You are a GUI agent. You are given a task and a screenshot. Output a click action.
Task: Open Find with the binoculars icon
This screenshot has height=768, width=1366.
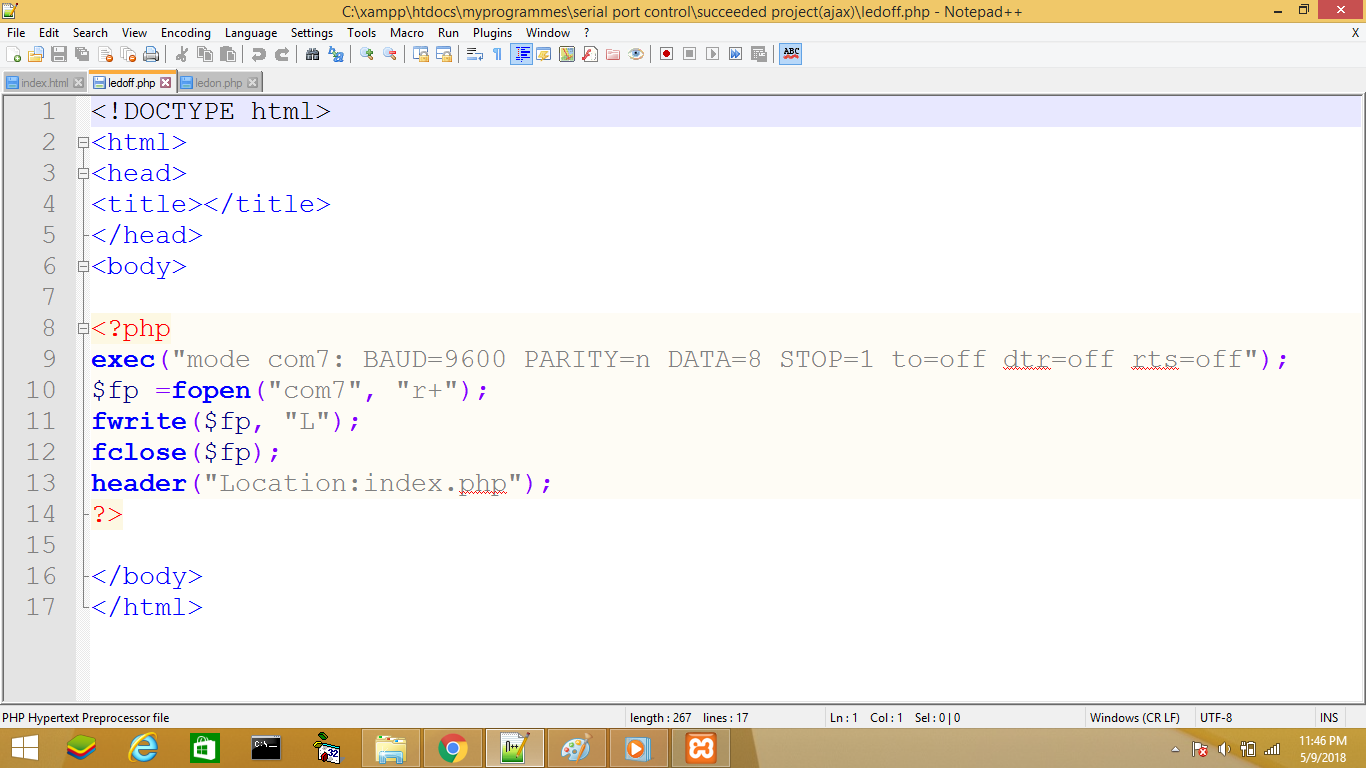coord(312,54)
